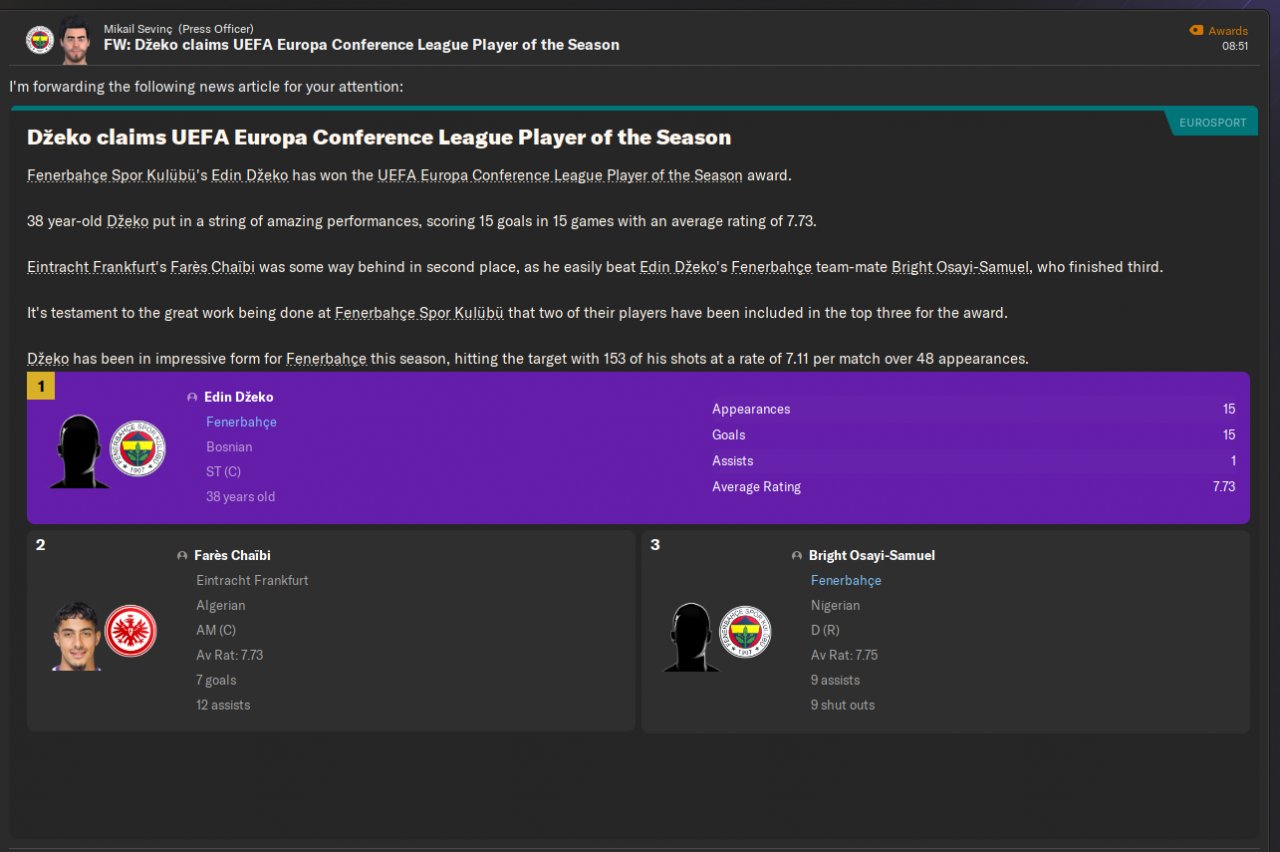Viewport: 1280px width, 852px height.
Task: Click the person icon beside Farès Chaïbi
Action: click(182, 556)
